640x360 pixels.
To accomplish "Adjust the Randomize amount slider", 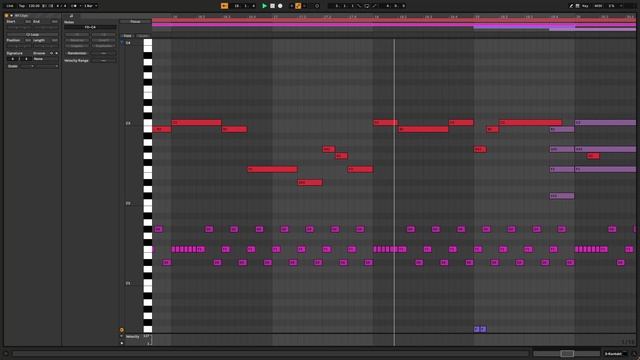I will click(104, 53).
